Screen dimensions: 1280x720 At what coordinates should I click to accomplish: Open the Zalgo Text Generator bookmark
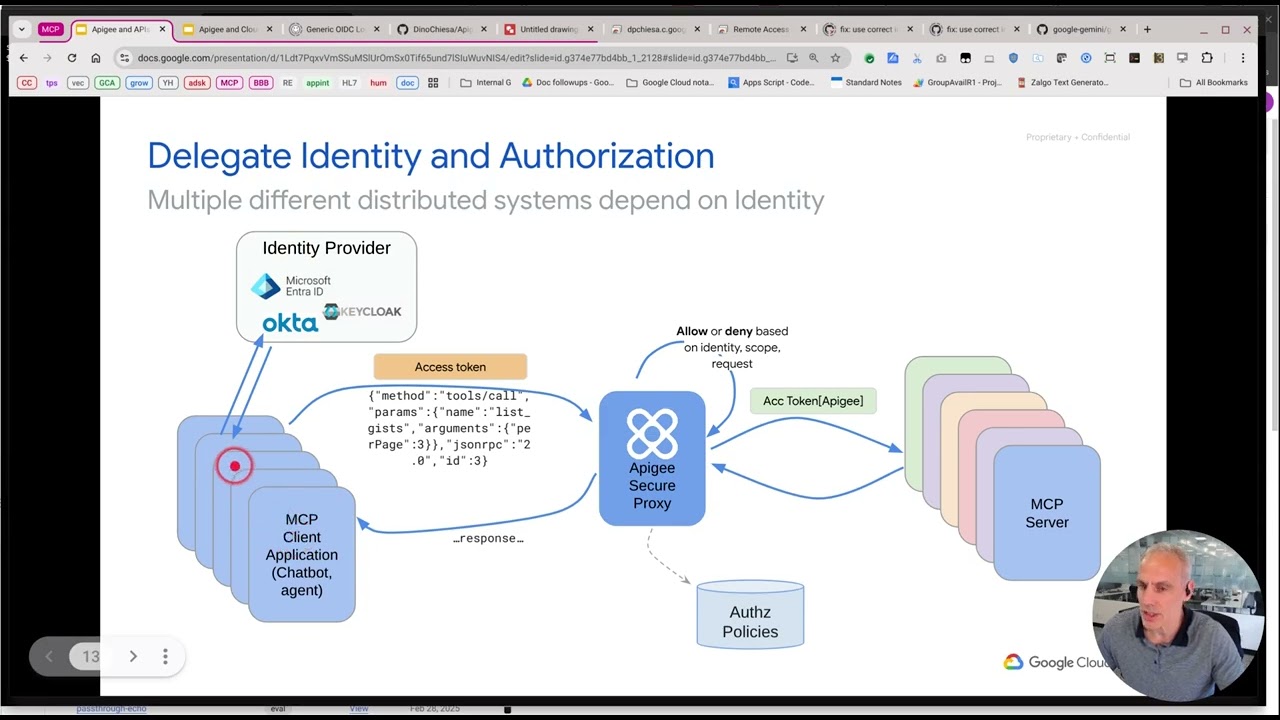click(x=1062, y=83)
